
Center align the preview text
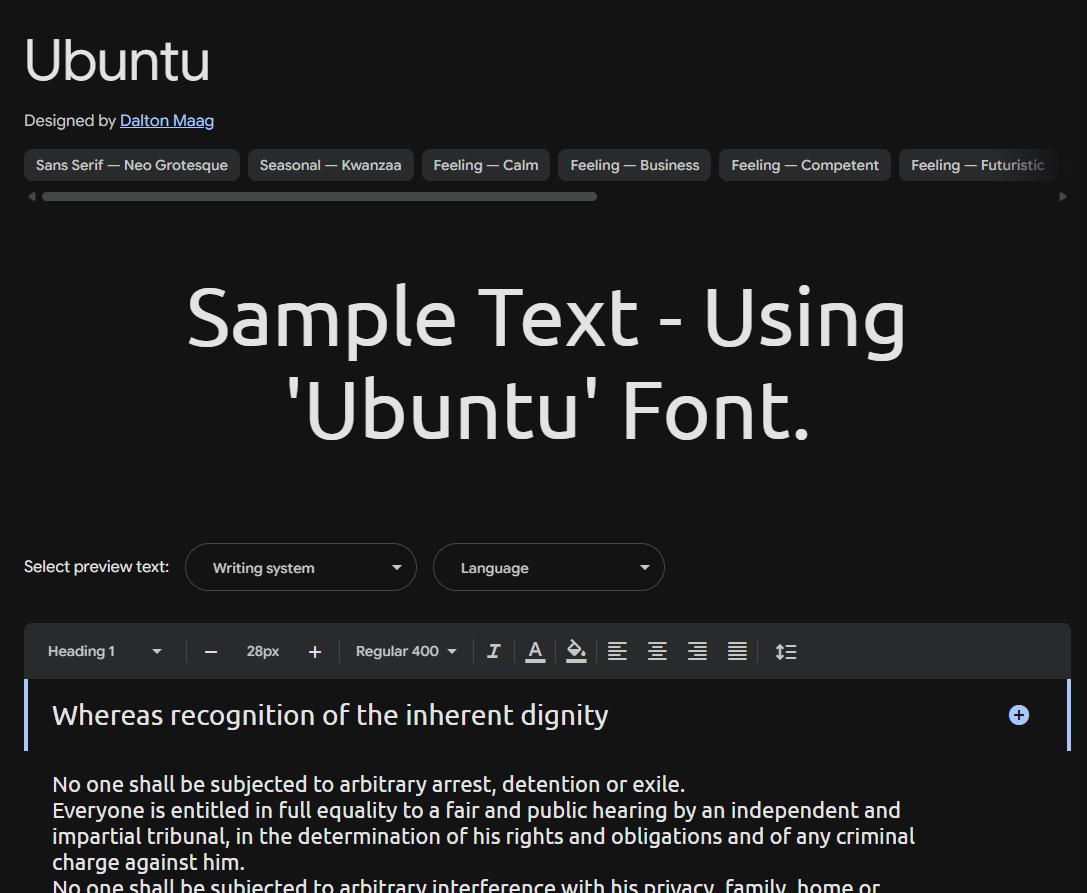click(x=657, y=651)
